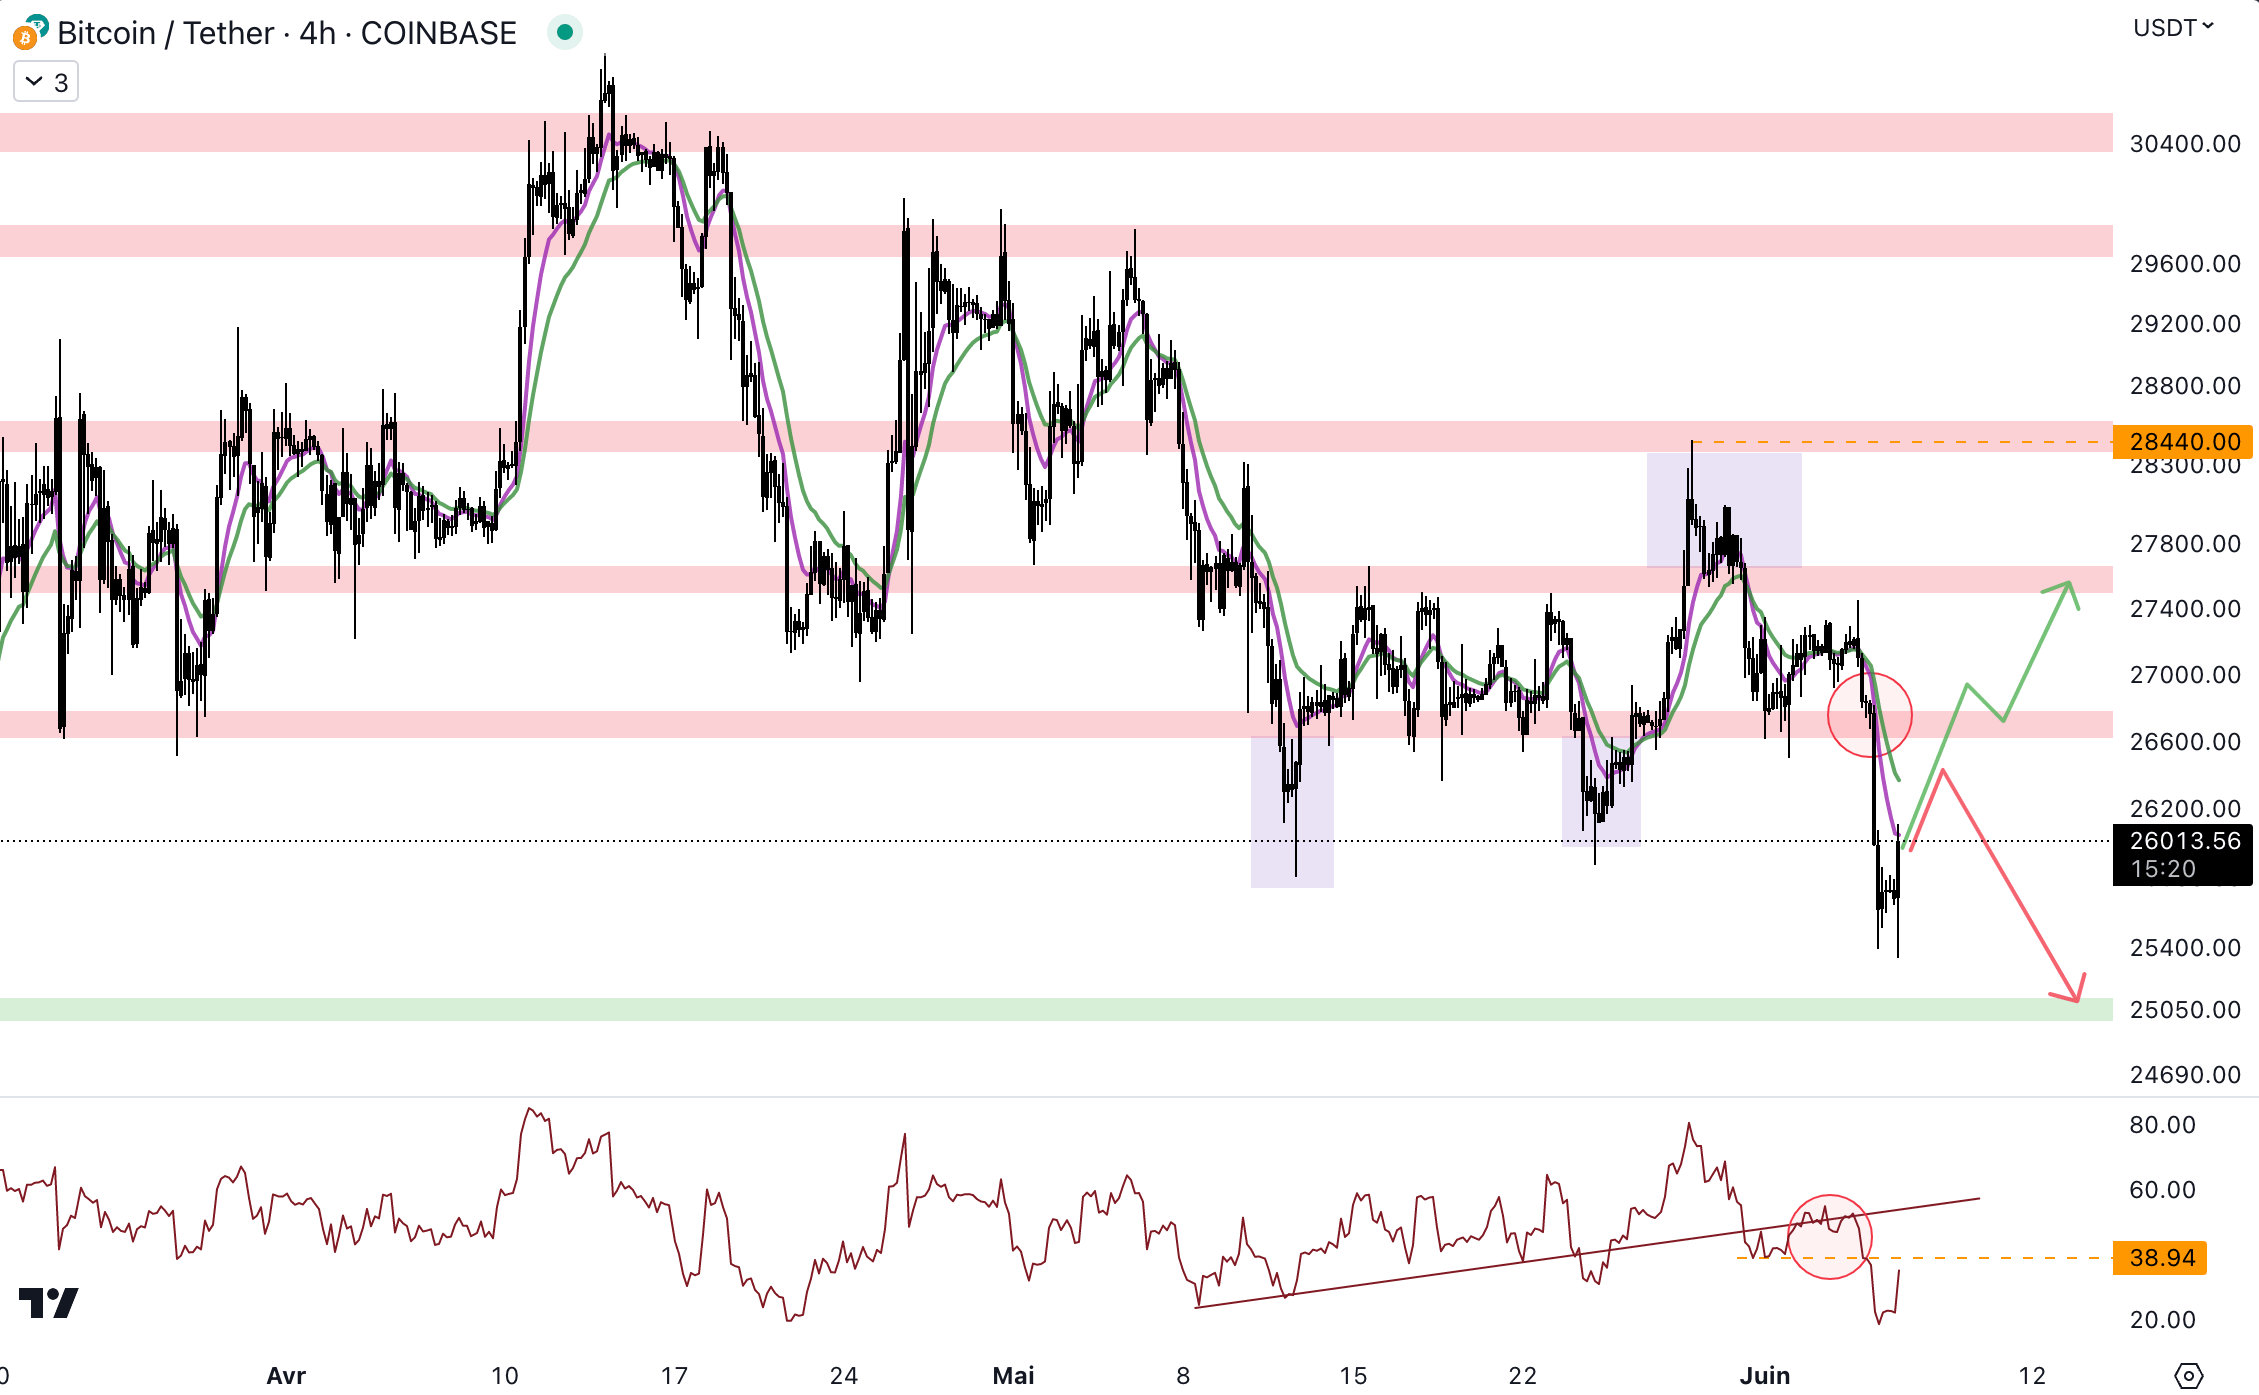Click the 28440.00 orange price label
This screenshot has width=2259, height=1395.
click(x=2182, y=441)
